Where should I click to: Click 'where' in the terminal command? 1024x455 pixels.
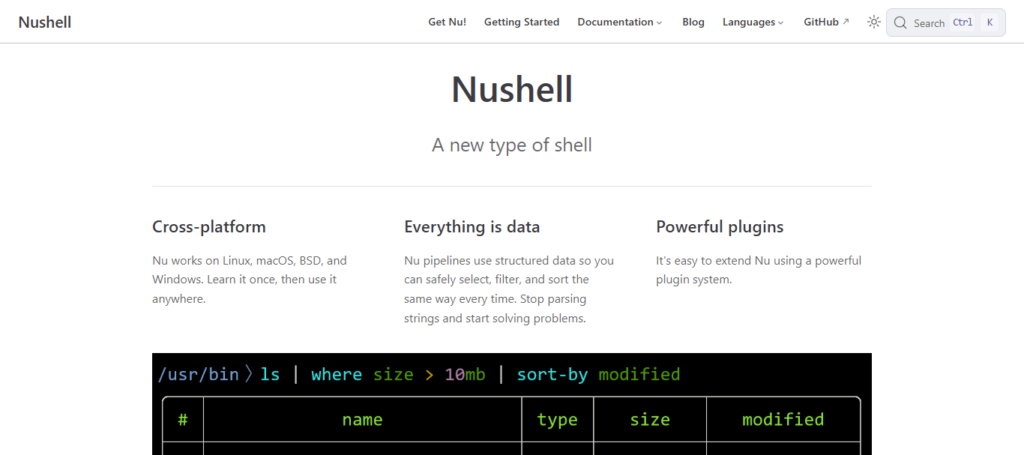[336, 375]
